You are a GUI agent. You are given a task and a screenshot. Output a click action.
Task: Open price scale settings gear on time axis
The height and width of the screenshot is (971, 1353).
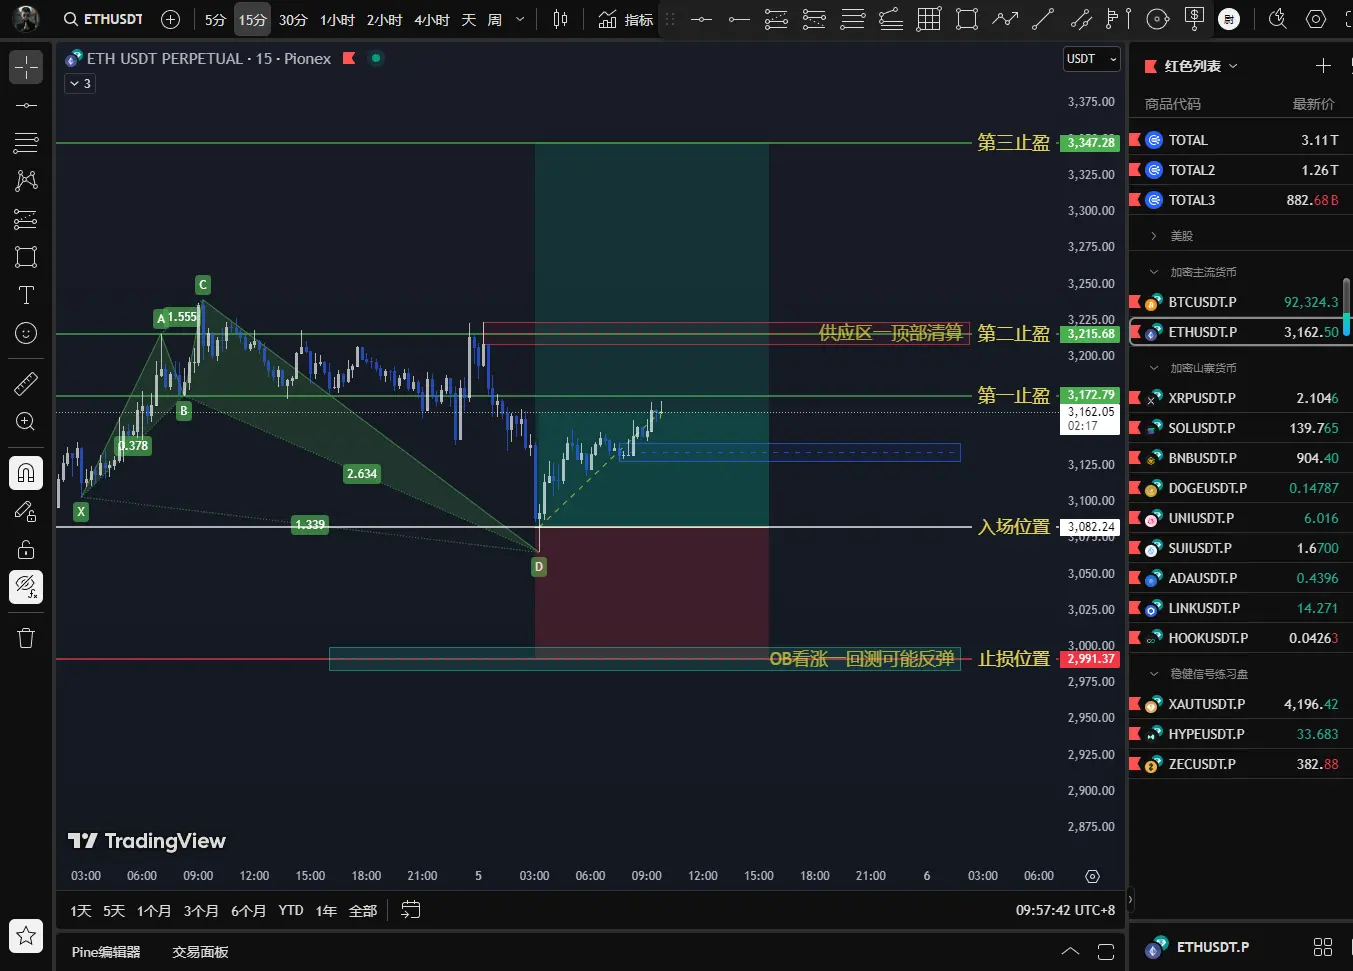tap(1092, 876)
